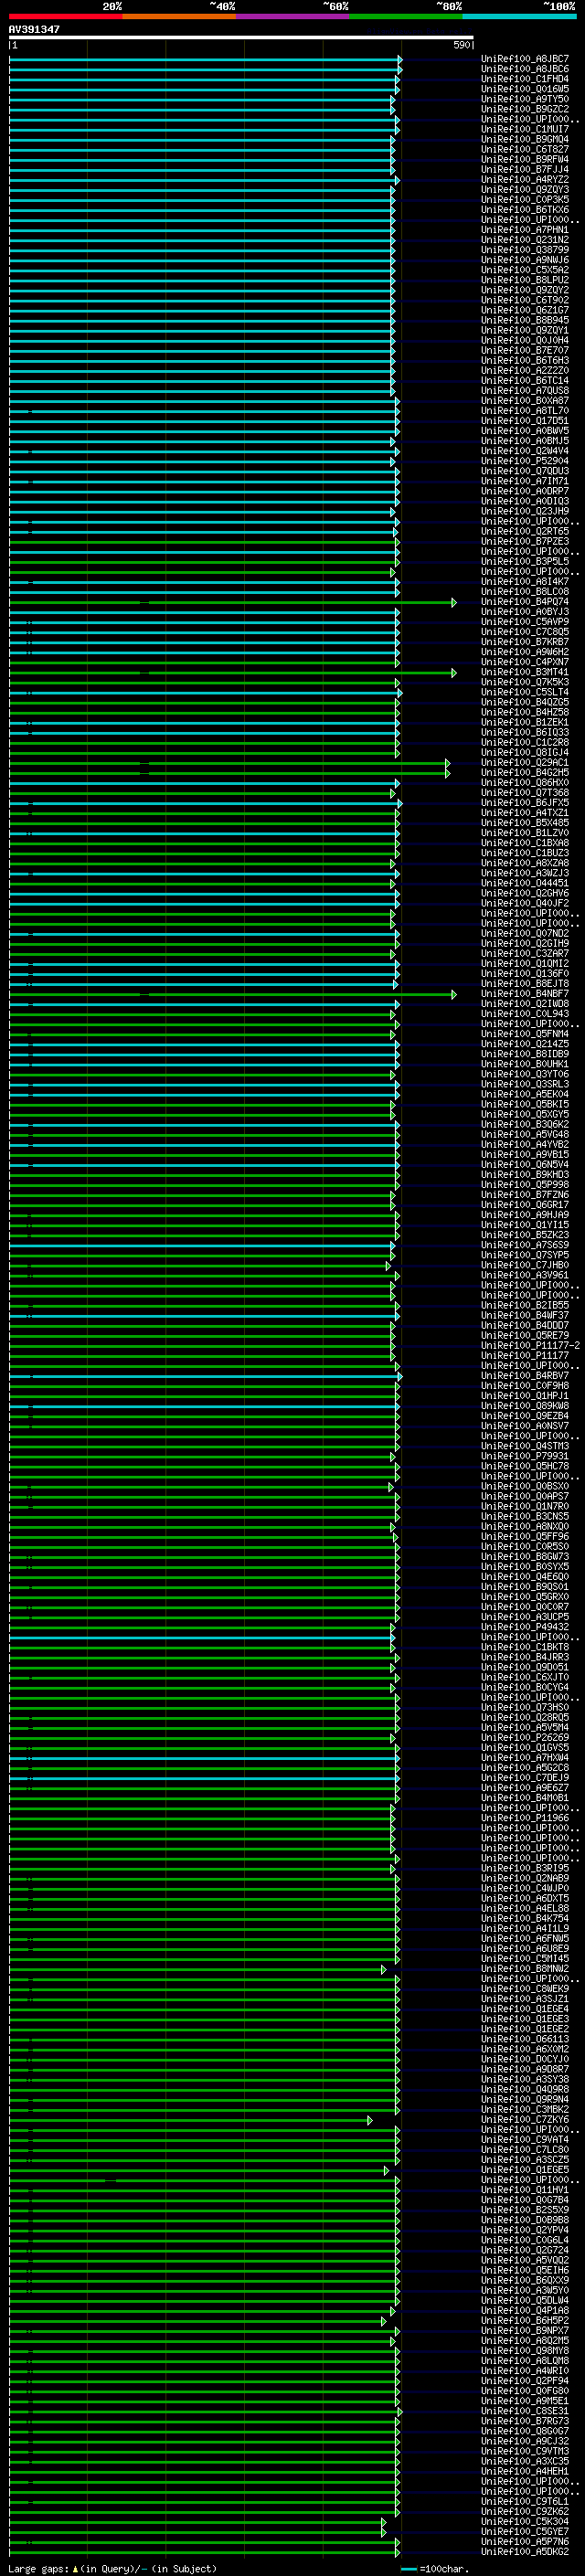Select hit label UniRef100_B9GMQ4
Image resolution: width=585 pixels, height=2576 pixels.
[x=525, y=139]
